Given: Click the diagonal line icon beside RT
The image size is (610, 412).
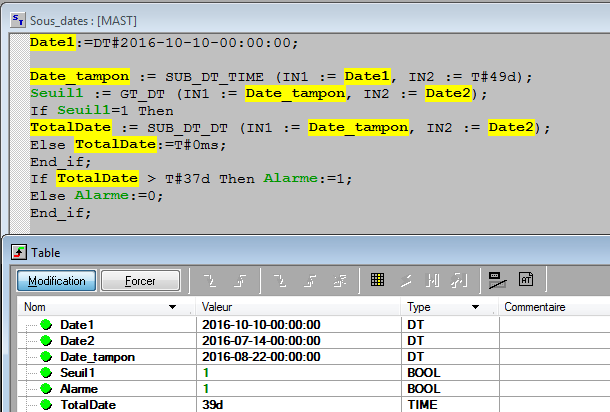Looking at the screenshot, I should pos(497,281).
